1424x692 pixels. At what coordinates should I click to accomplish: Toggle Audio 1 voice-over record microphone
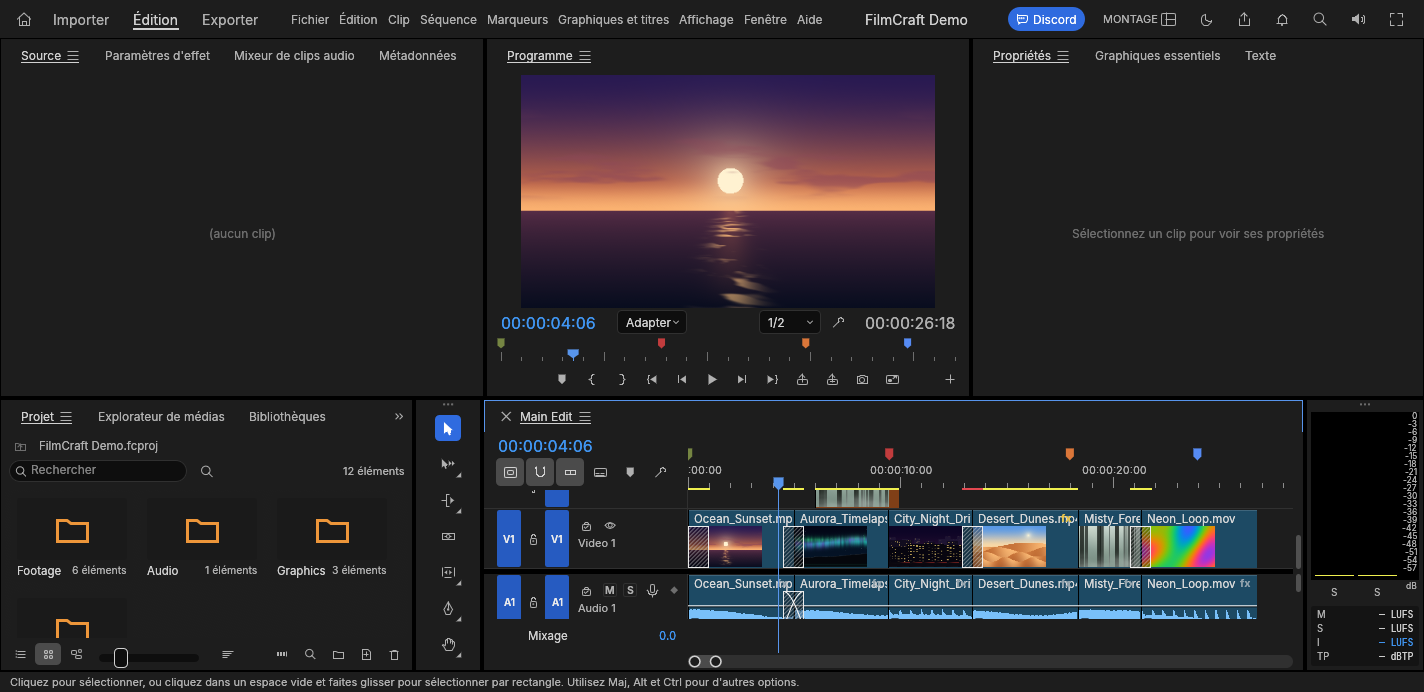(x=652, y=591)
